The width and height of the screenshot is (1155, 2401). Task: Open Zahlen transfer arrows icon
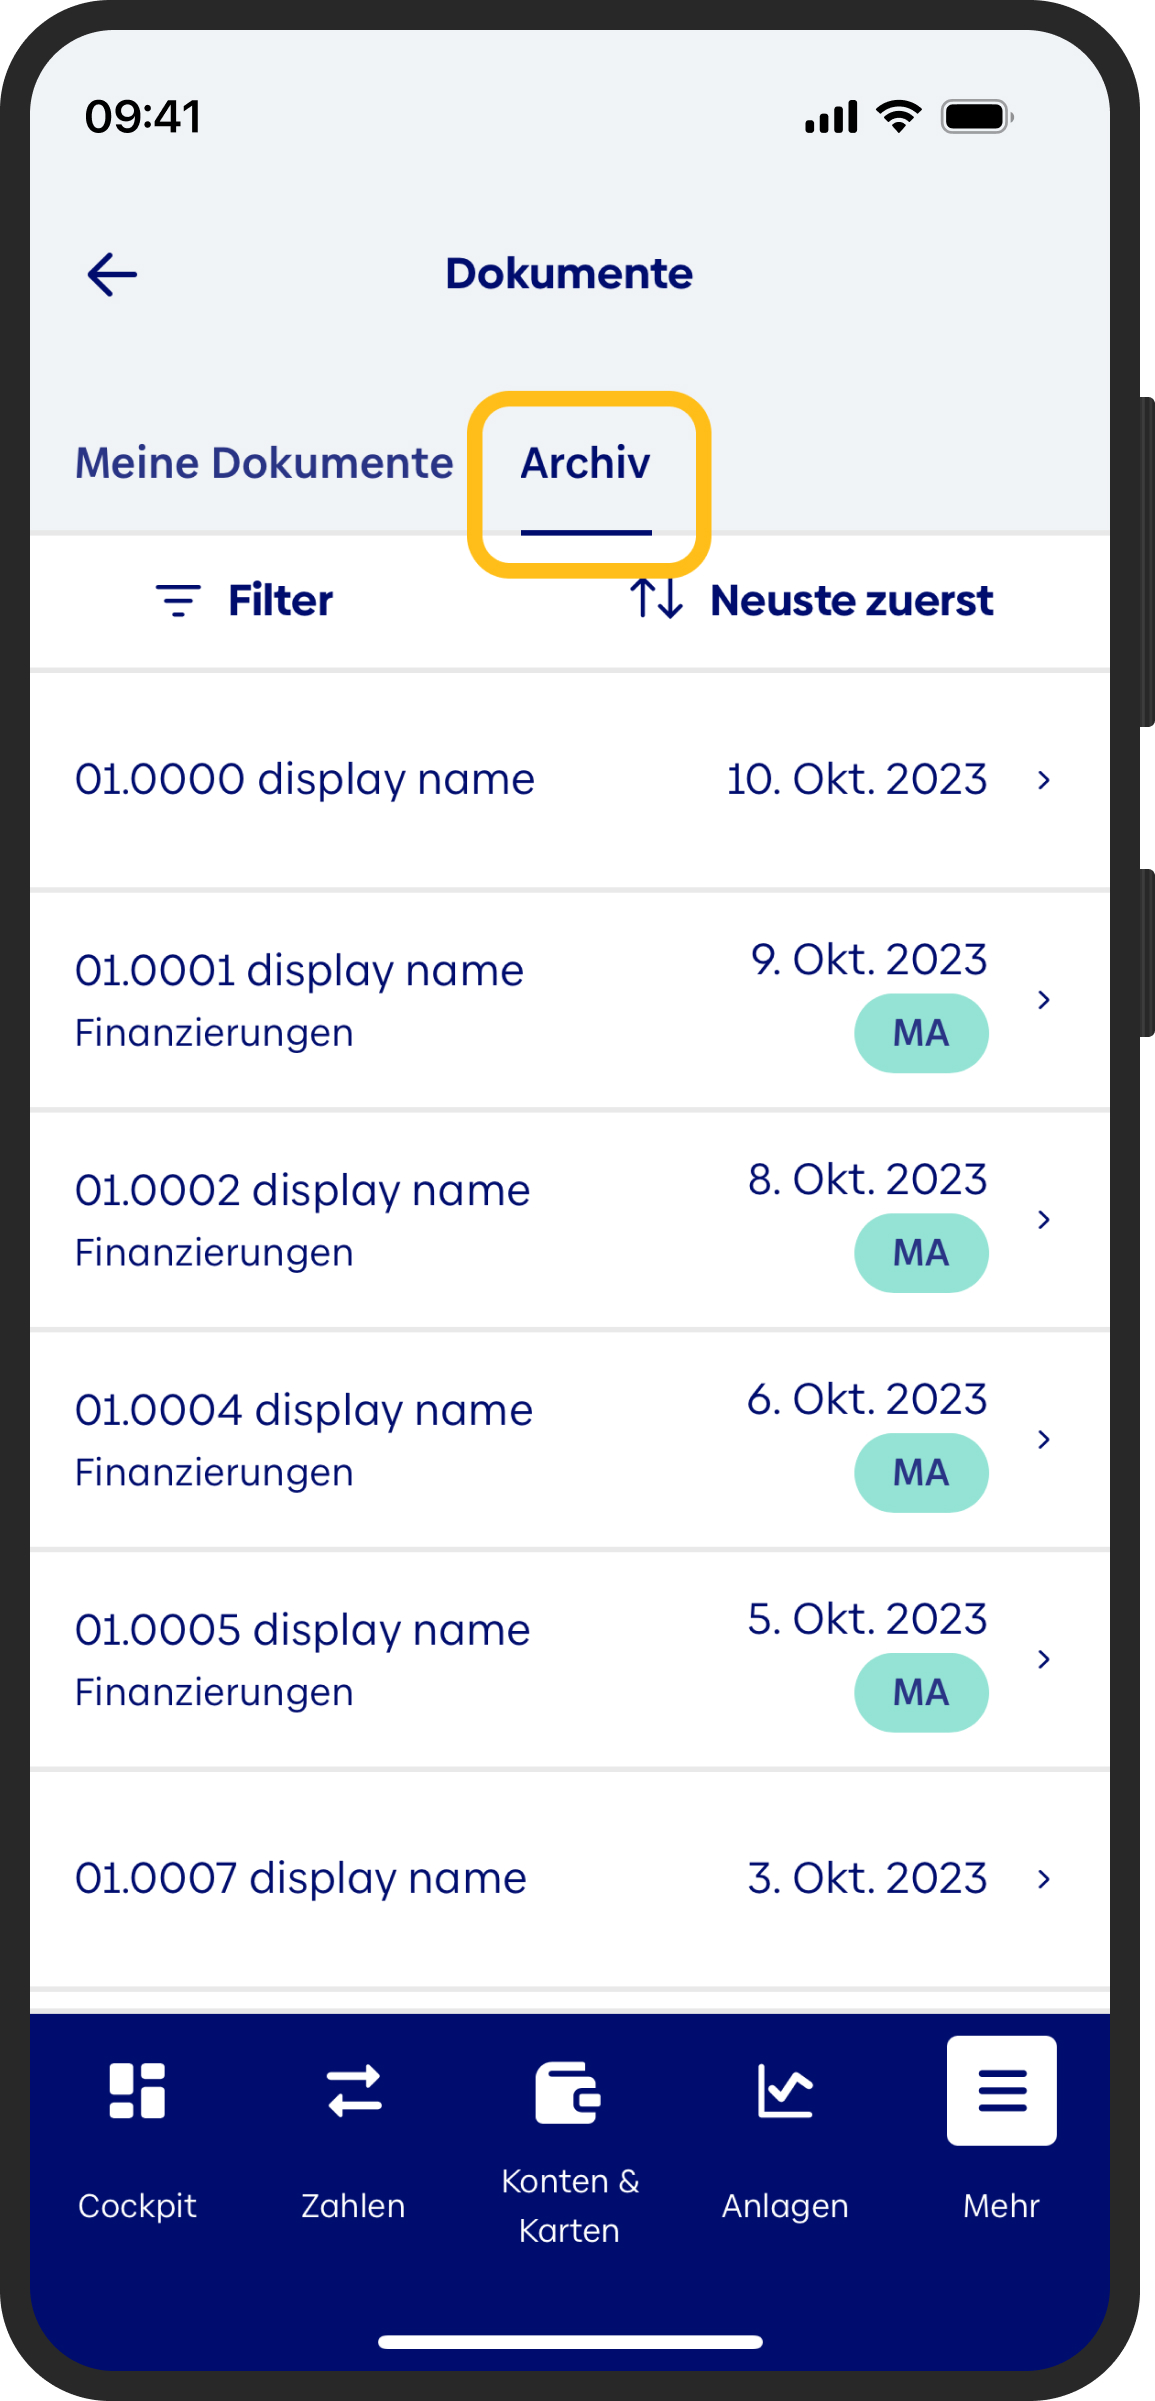(354, 2090)
